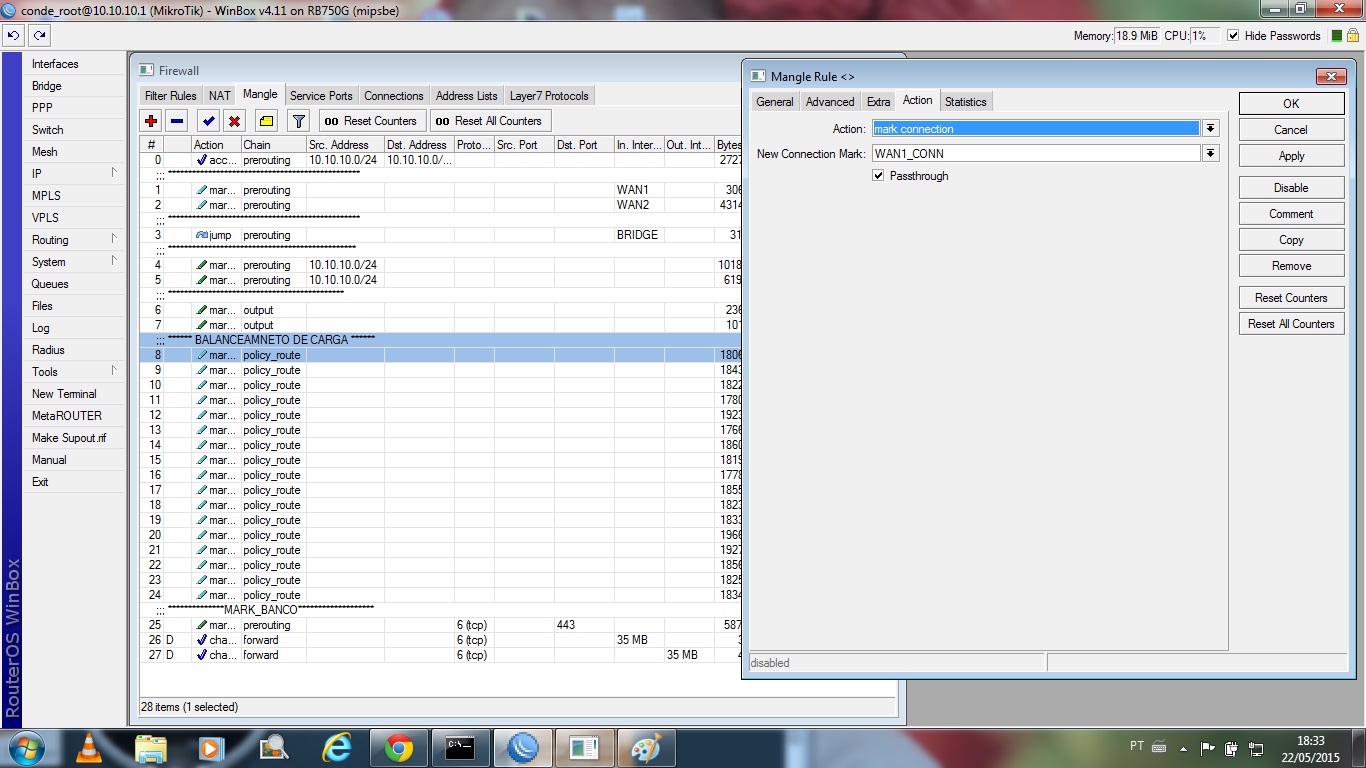Switch to Command Prompt in taskbar

coord(460,748)
